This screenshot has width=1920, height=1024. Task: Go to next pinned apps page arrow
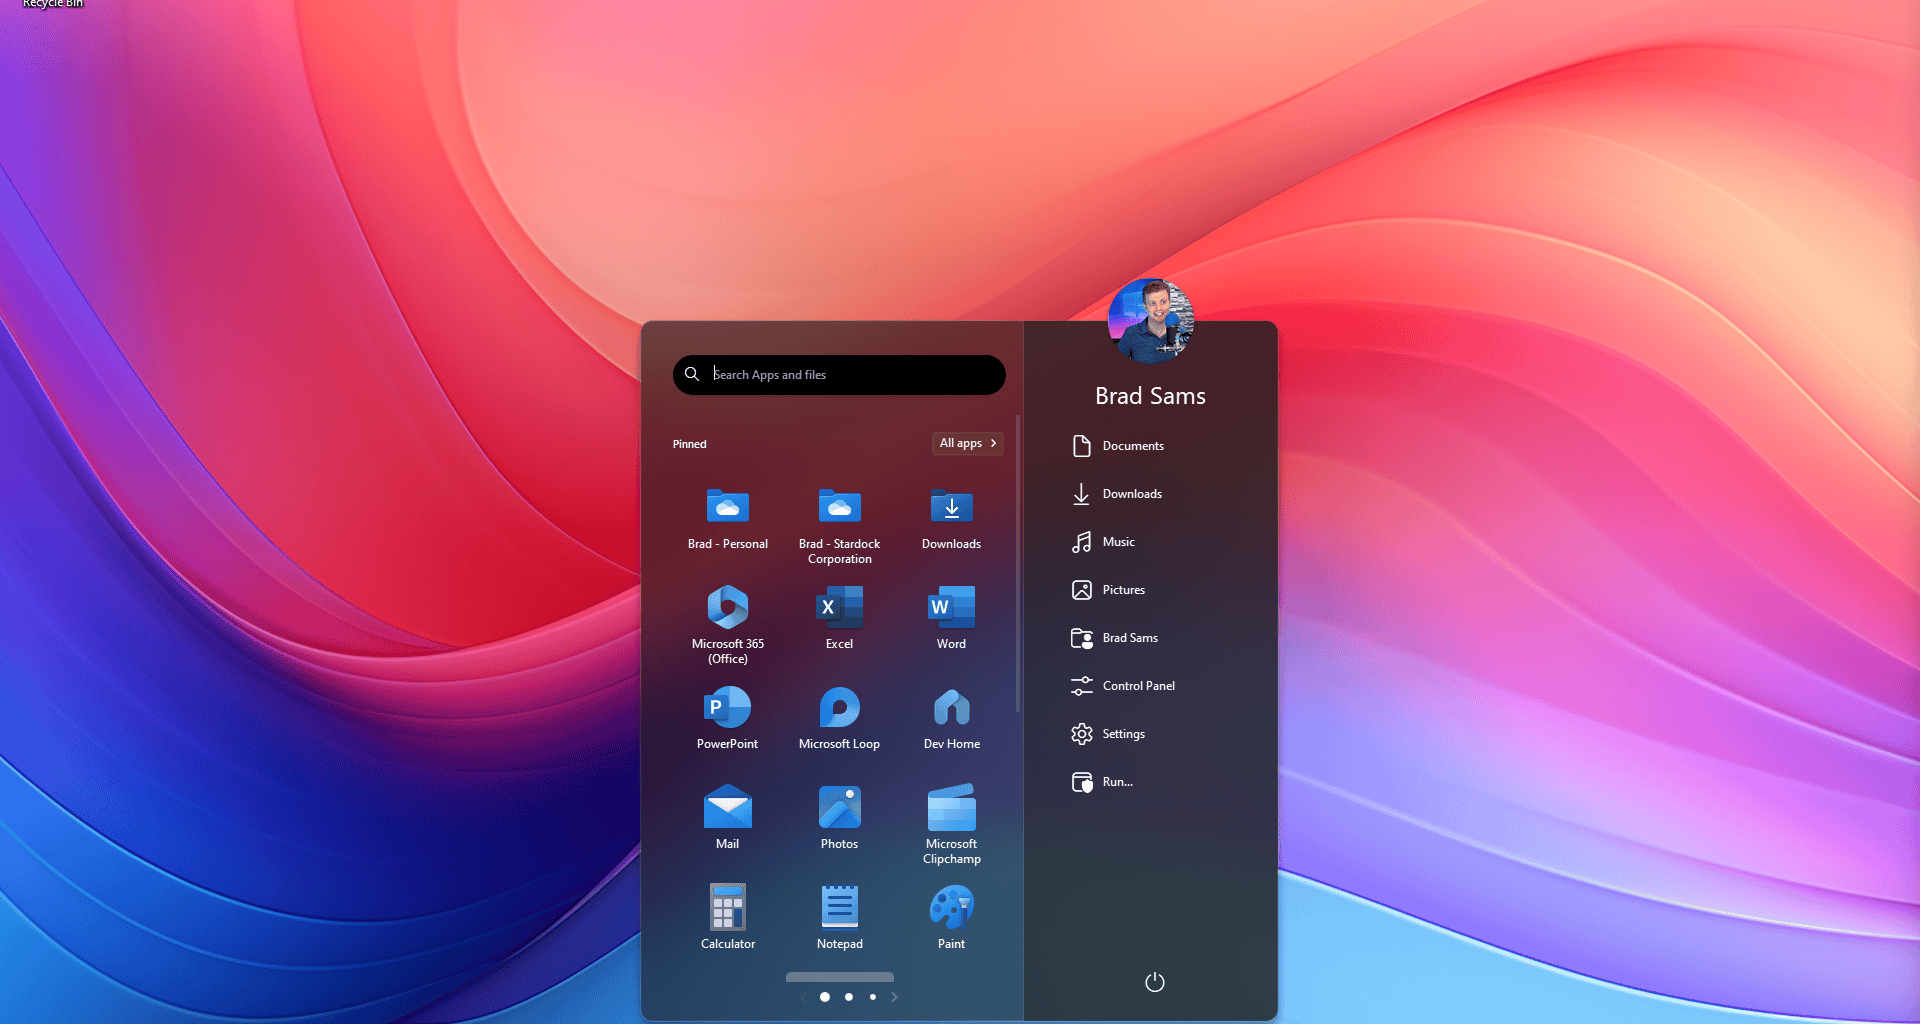pyautogui.click(x=894, y=997)
